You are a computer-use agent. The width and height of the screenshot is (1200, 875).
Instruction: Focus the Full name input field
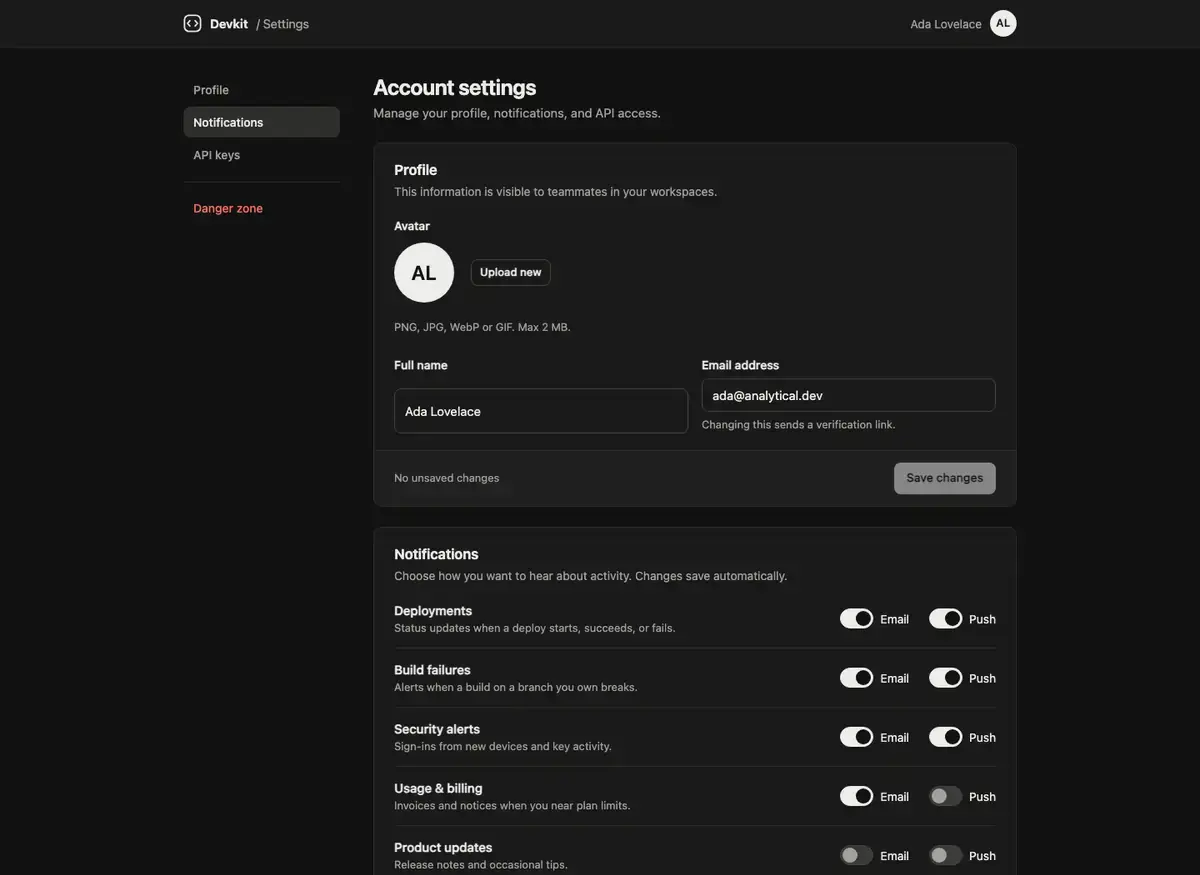[x=541, y=411]
